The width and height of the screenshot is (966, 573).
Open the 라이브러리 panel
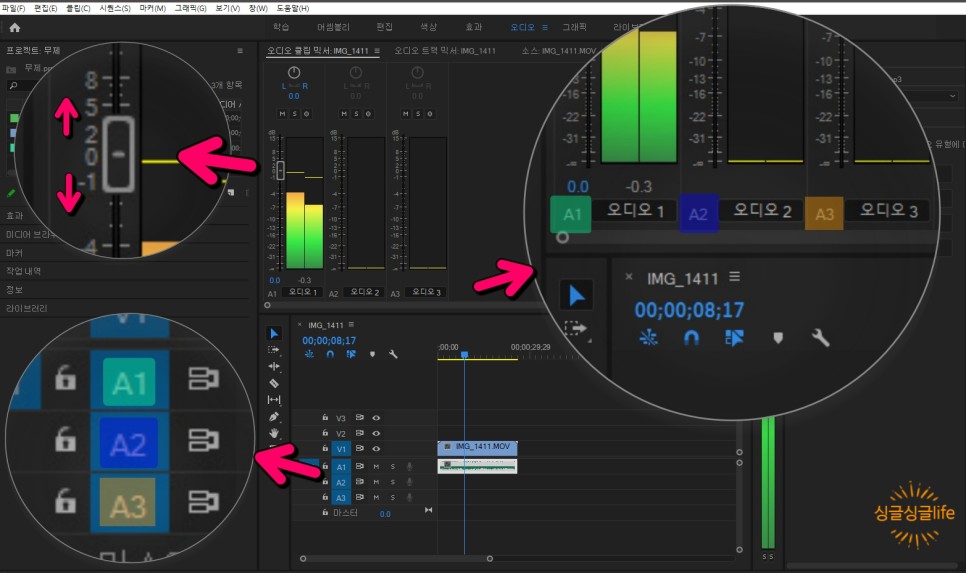point(26,308)
